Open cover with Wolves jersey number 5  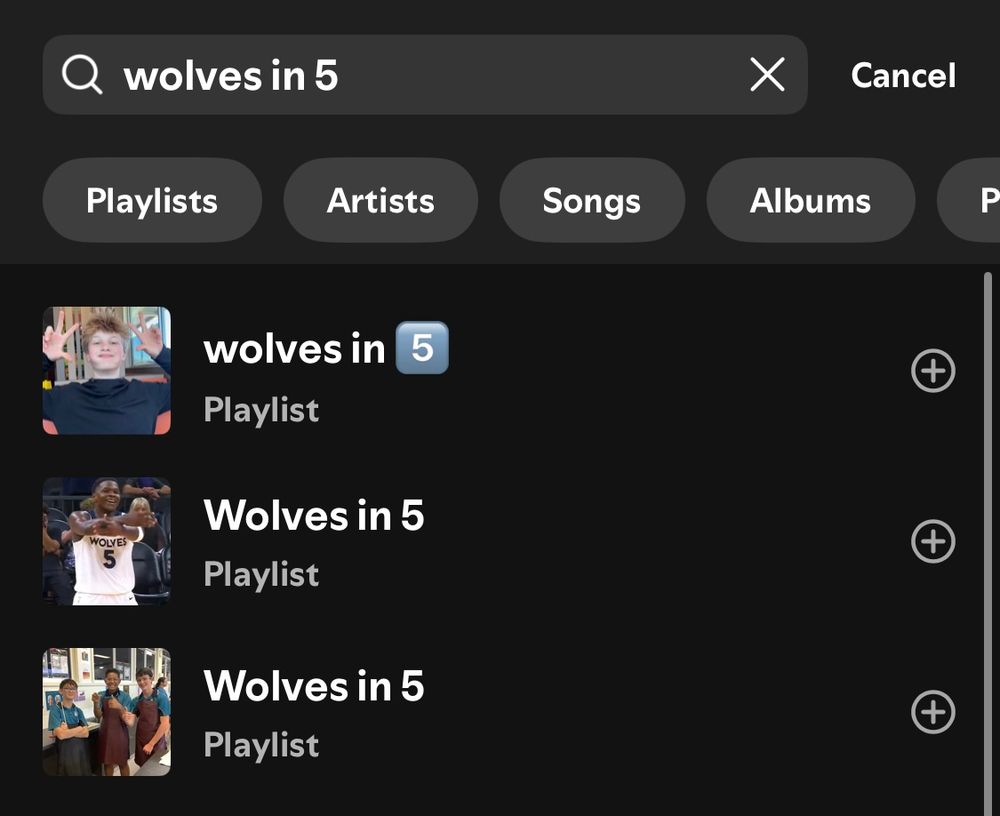(107, 541)
